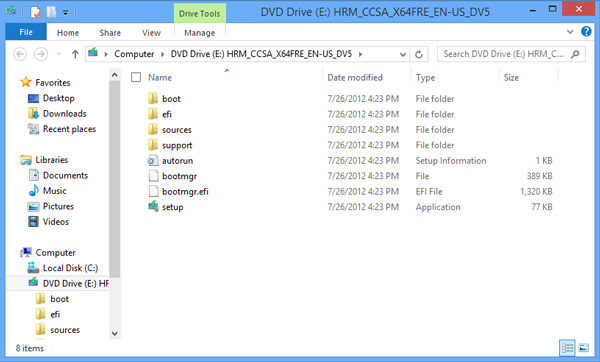The image size is (600, 362).
Task: Go back with the Back arrow
Action: 20,54
